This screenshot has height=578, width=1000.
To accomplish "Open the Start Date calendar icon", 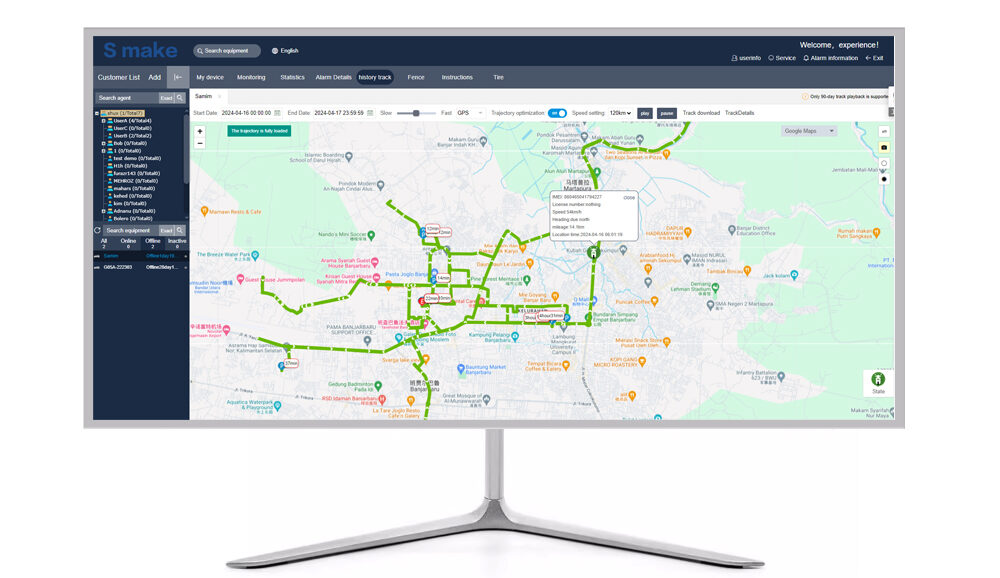I will tap(278, 113).
